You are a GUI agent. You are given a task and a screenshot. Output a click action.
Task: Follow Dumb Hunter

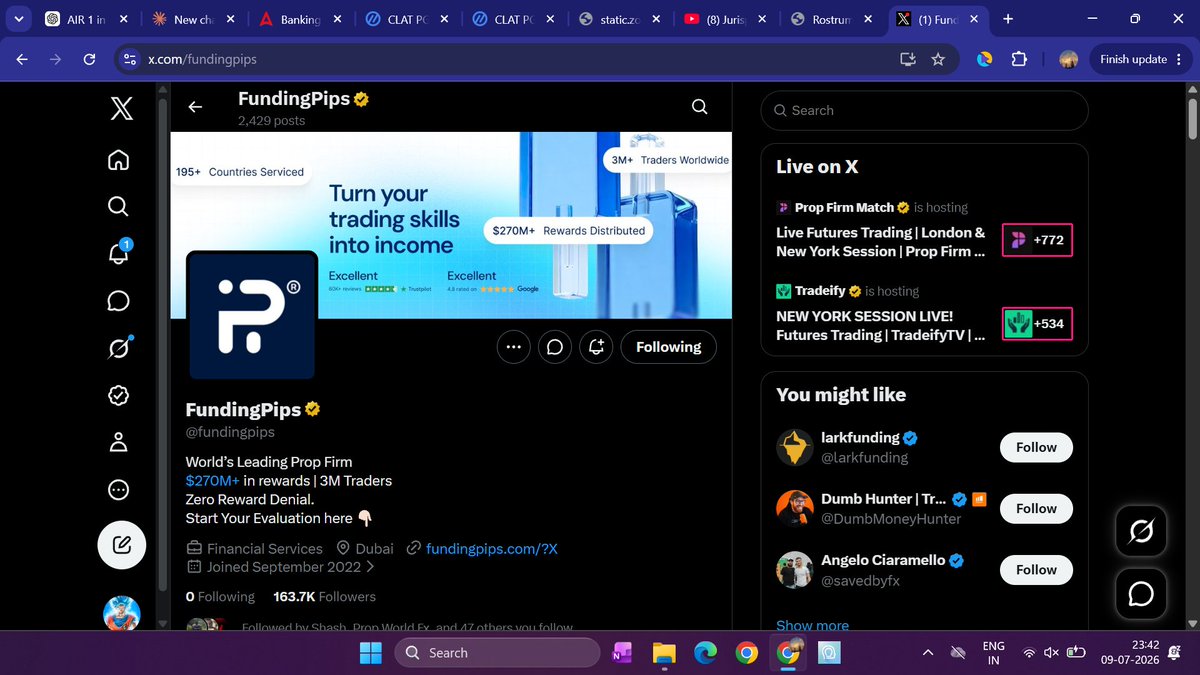[x=1036, y=508]
